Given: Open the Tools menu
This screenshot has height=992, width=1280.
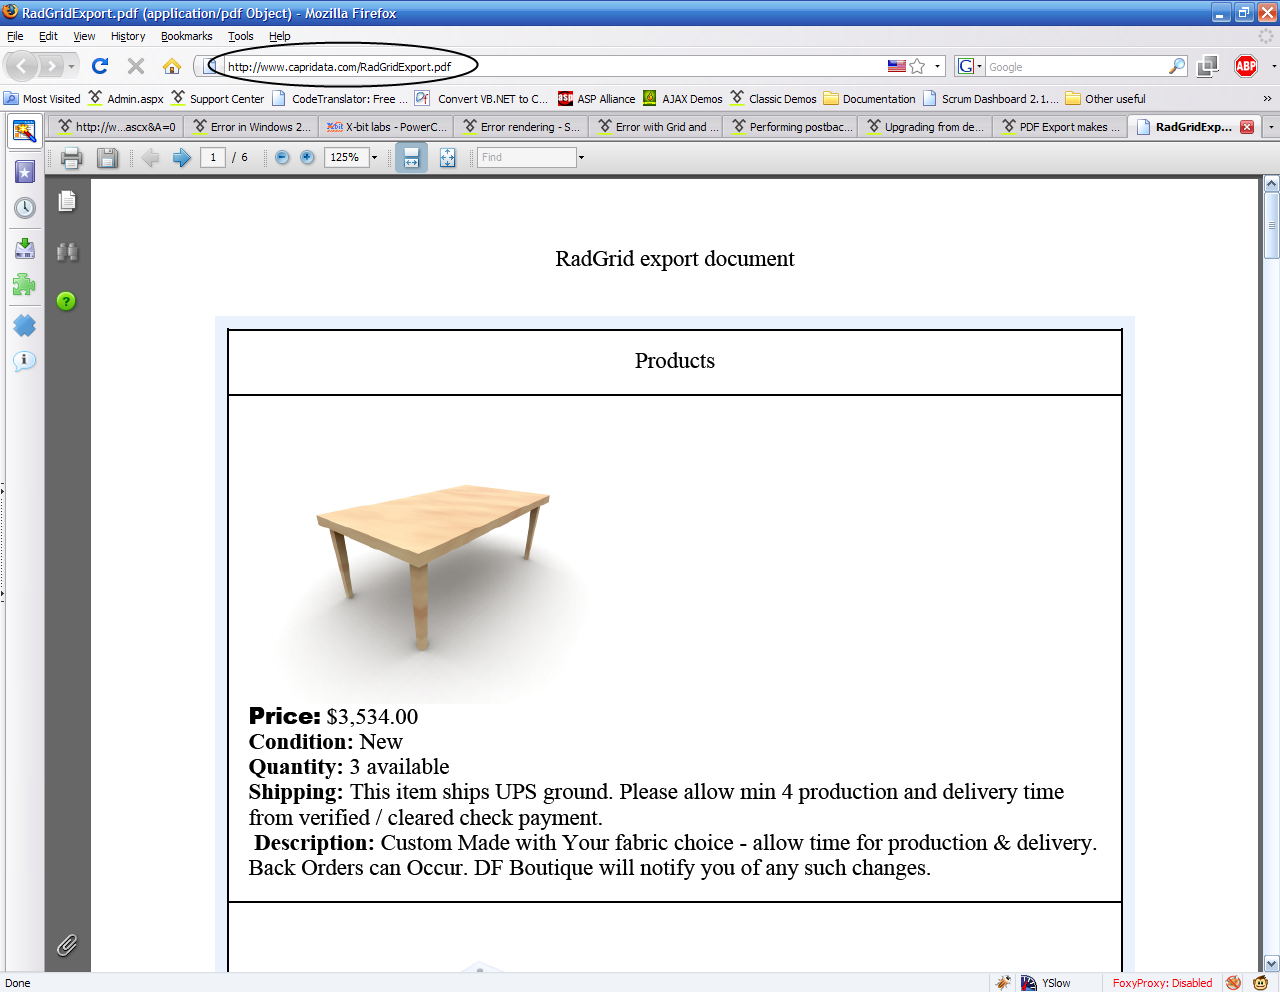Looking at the screenshot, I should 241,36.
